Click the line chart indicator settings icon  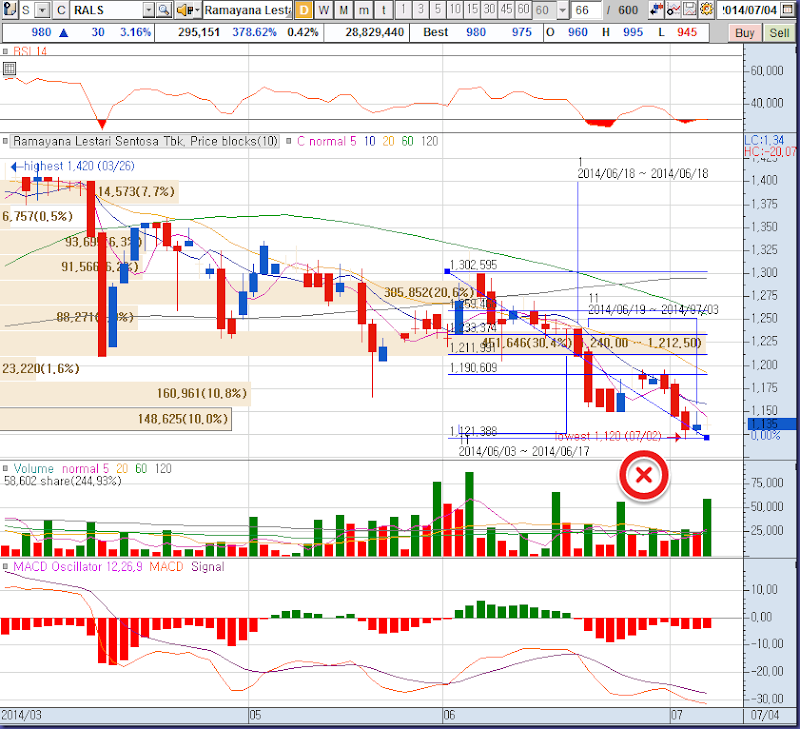(x=673, y=9)
